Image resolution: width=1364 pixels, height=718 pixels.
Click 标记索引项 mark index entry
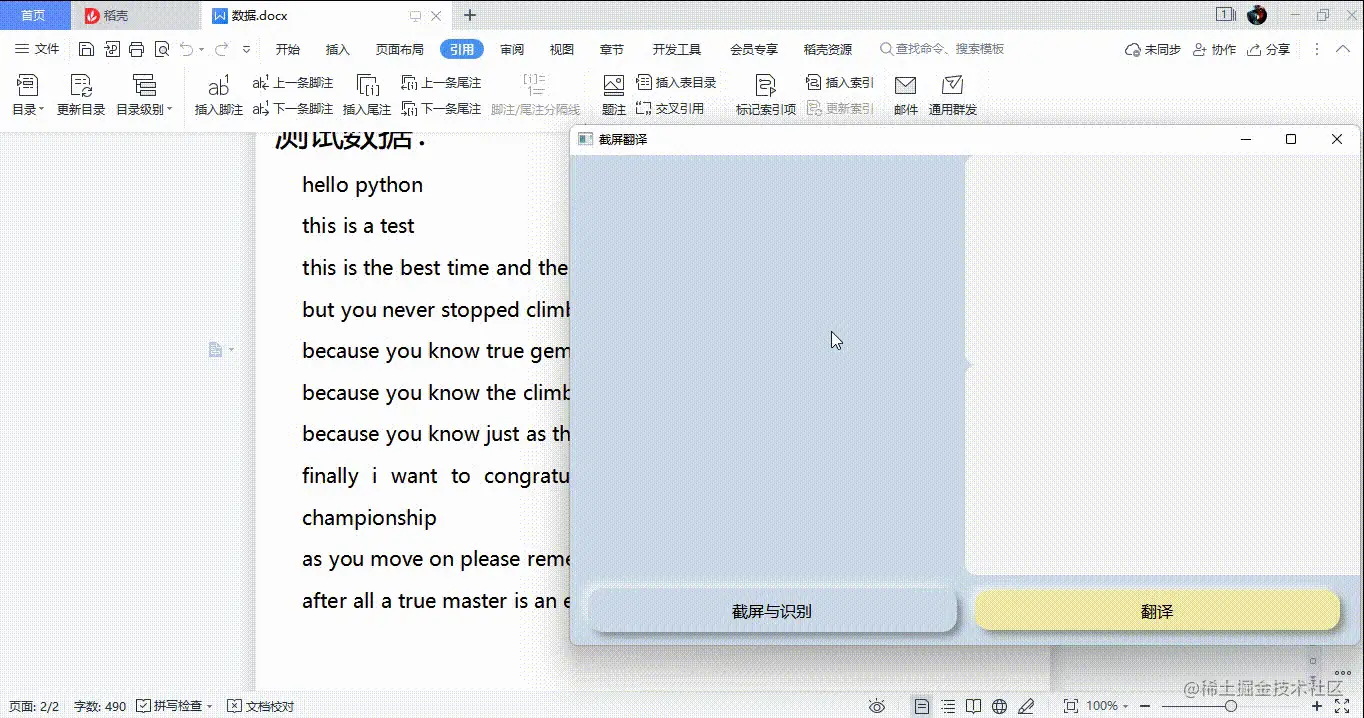point(766,95)
